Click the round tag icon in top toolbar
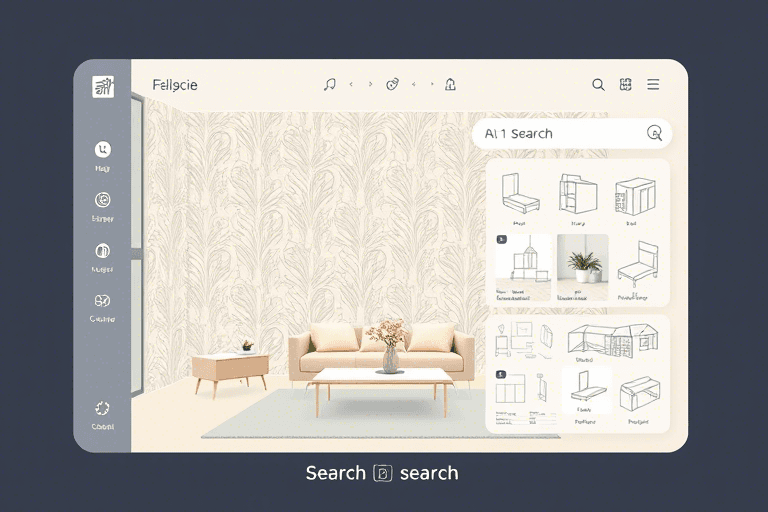The width and height of the screenshot is (768, 512). 392,85
